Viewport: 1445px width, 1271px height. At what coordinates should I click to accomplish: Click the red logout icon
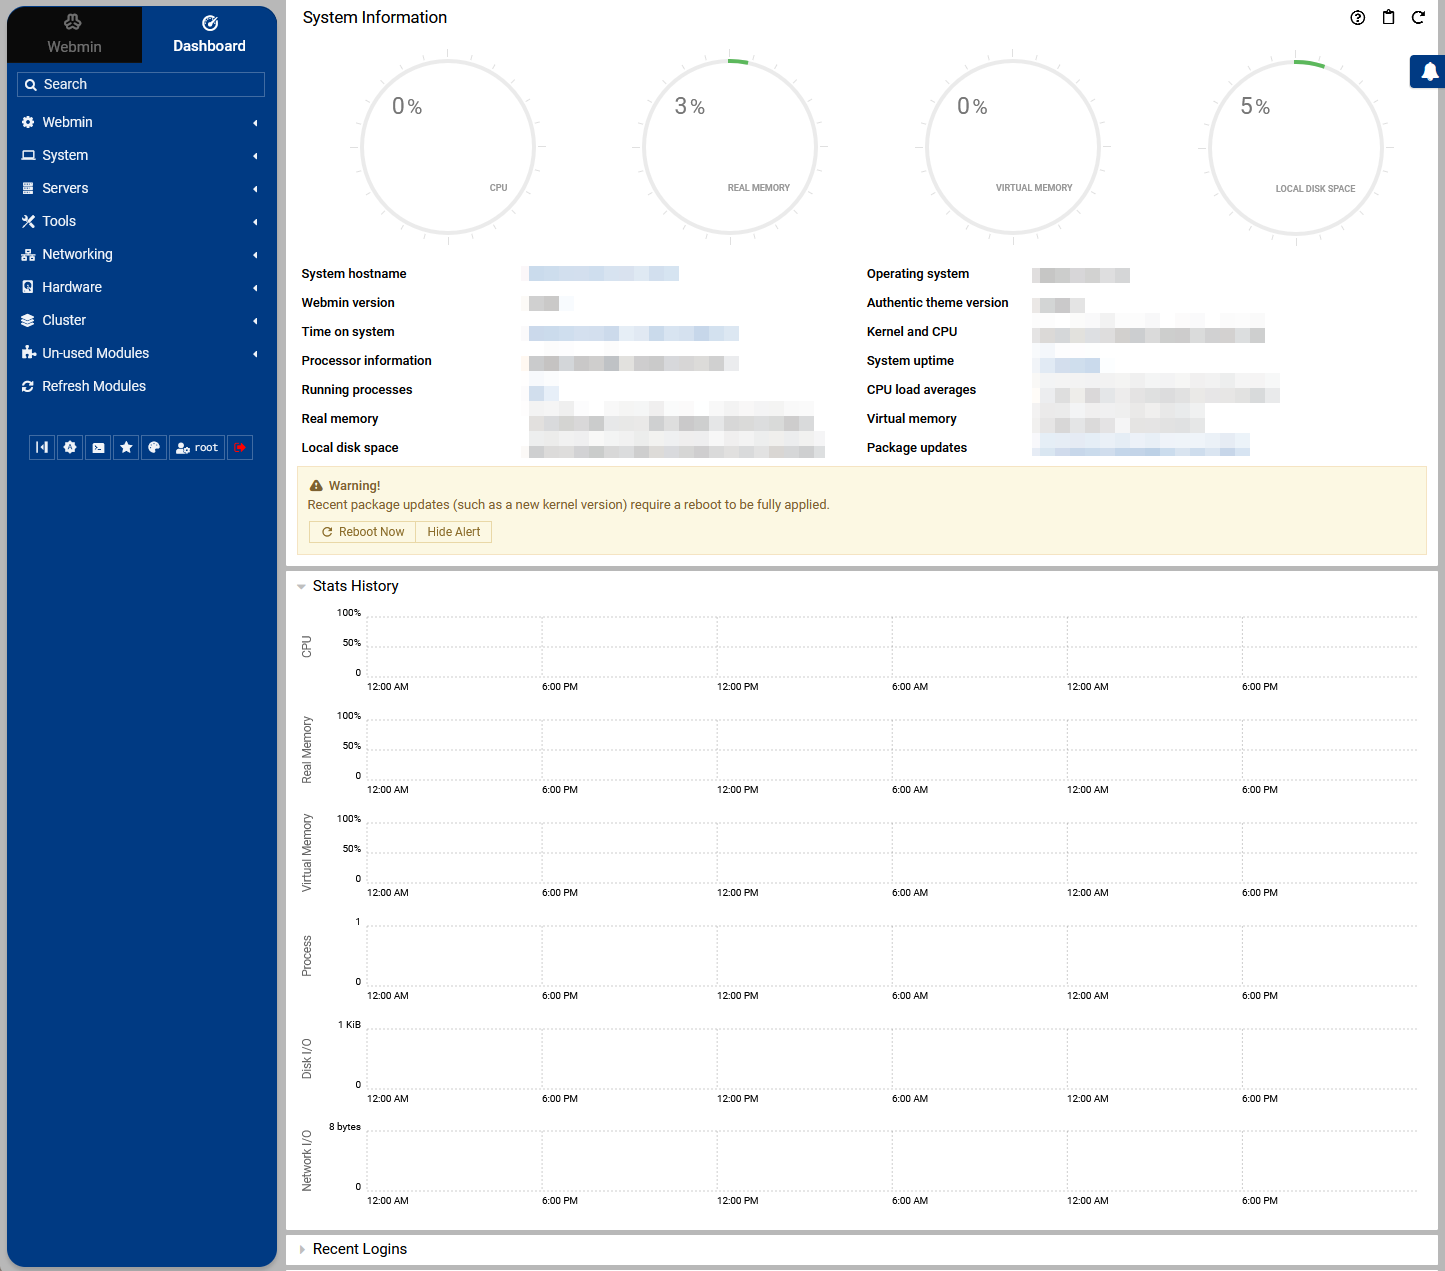coord(240,448)
